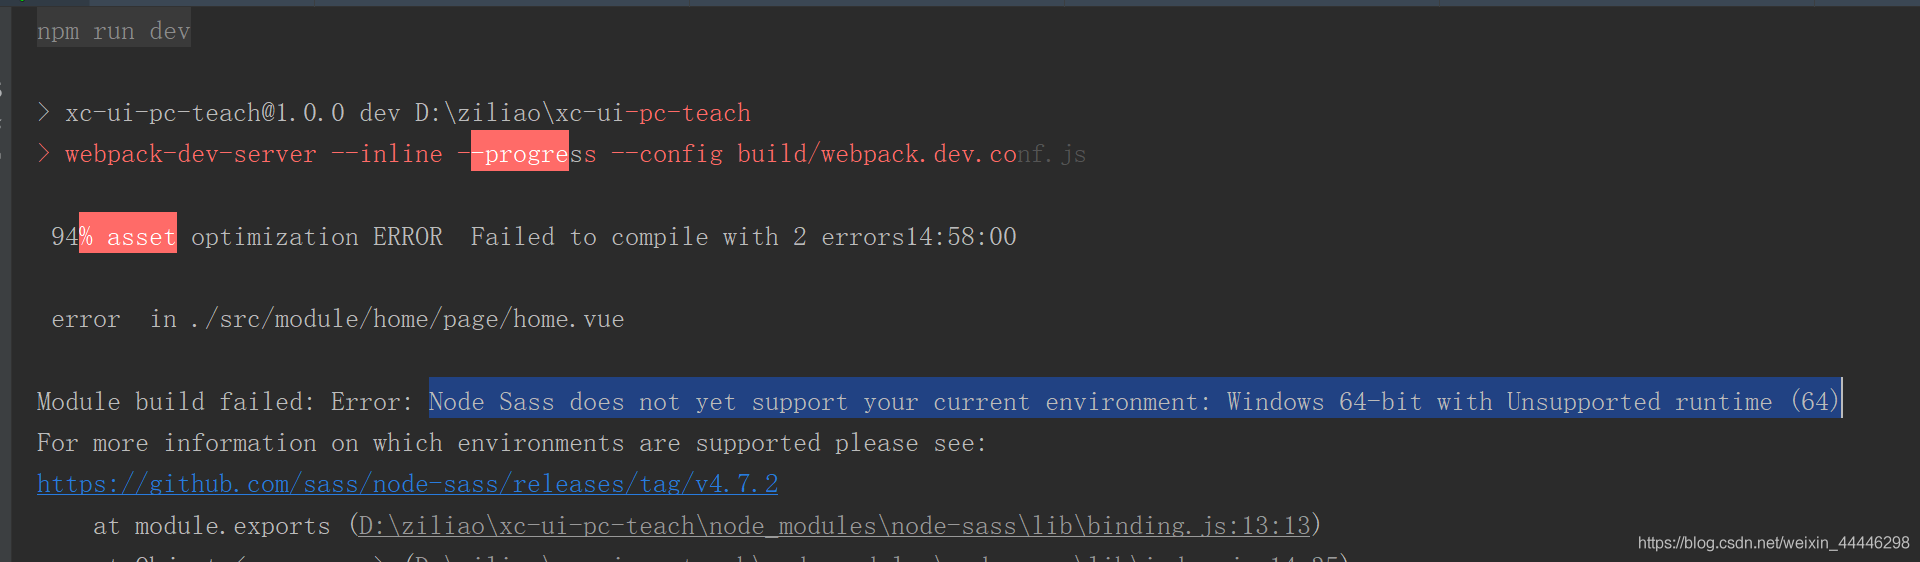
Task: Open the binding.js:13:13 file path link
Action: point(834,526)
